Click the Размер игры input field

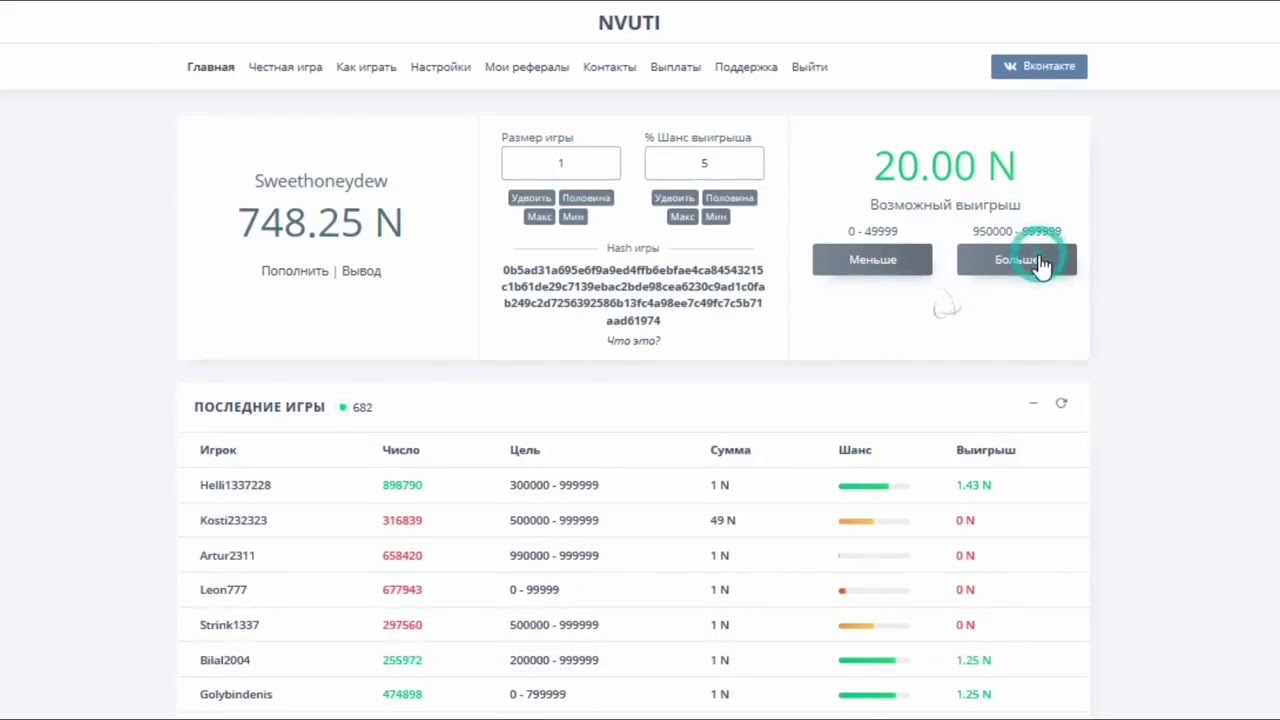(x=561, y=163)
